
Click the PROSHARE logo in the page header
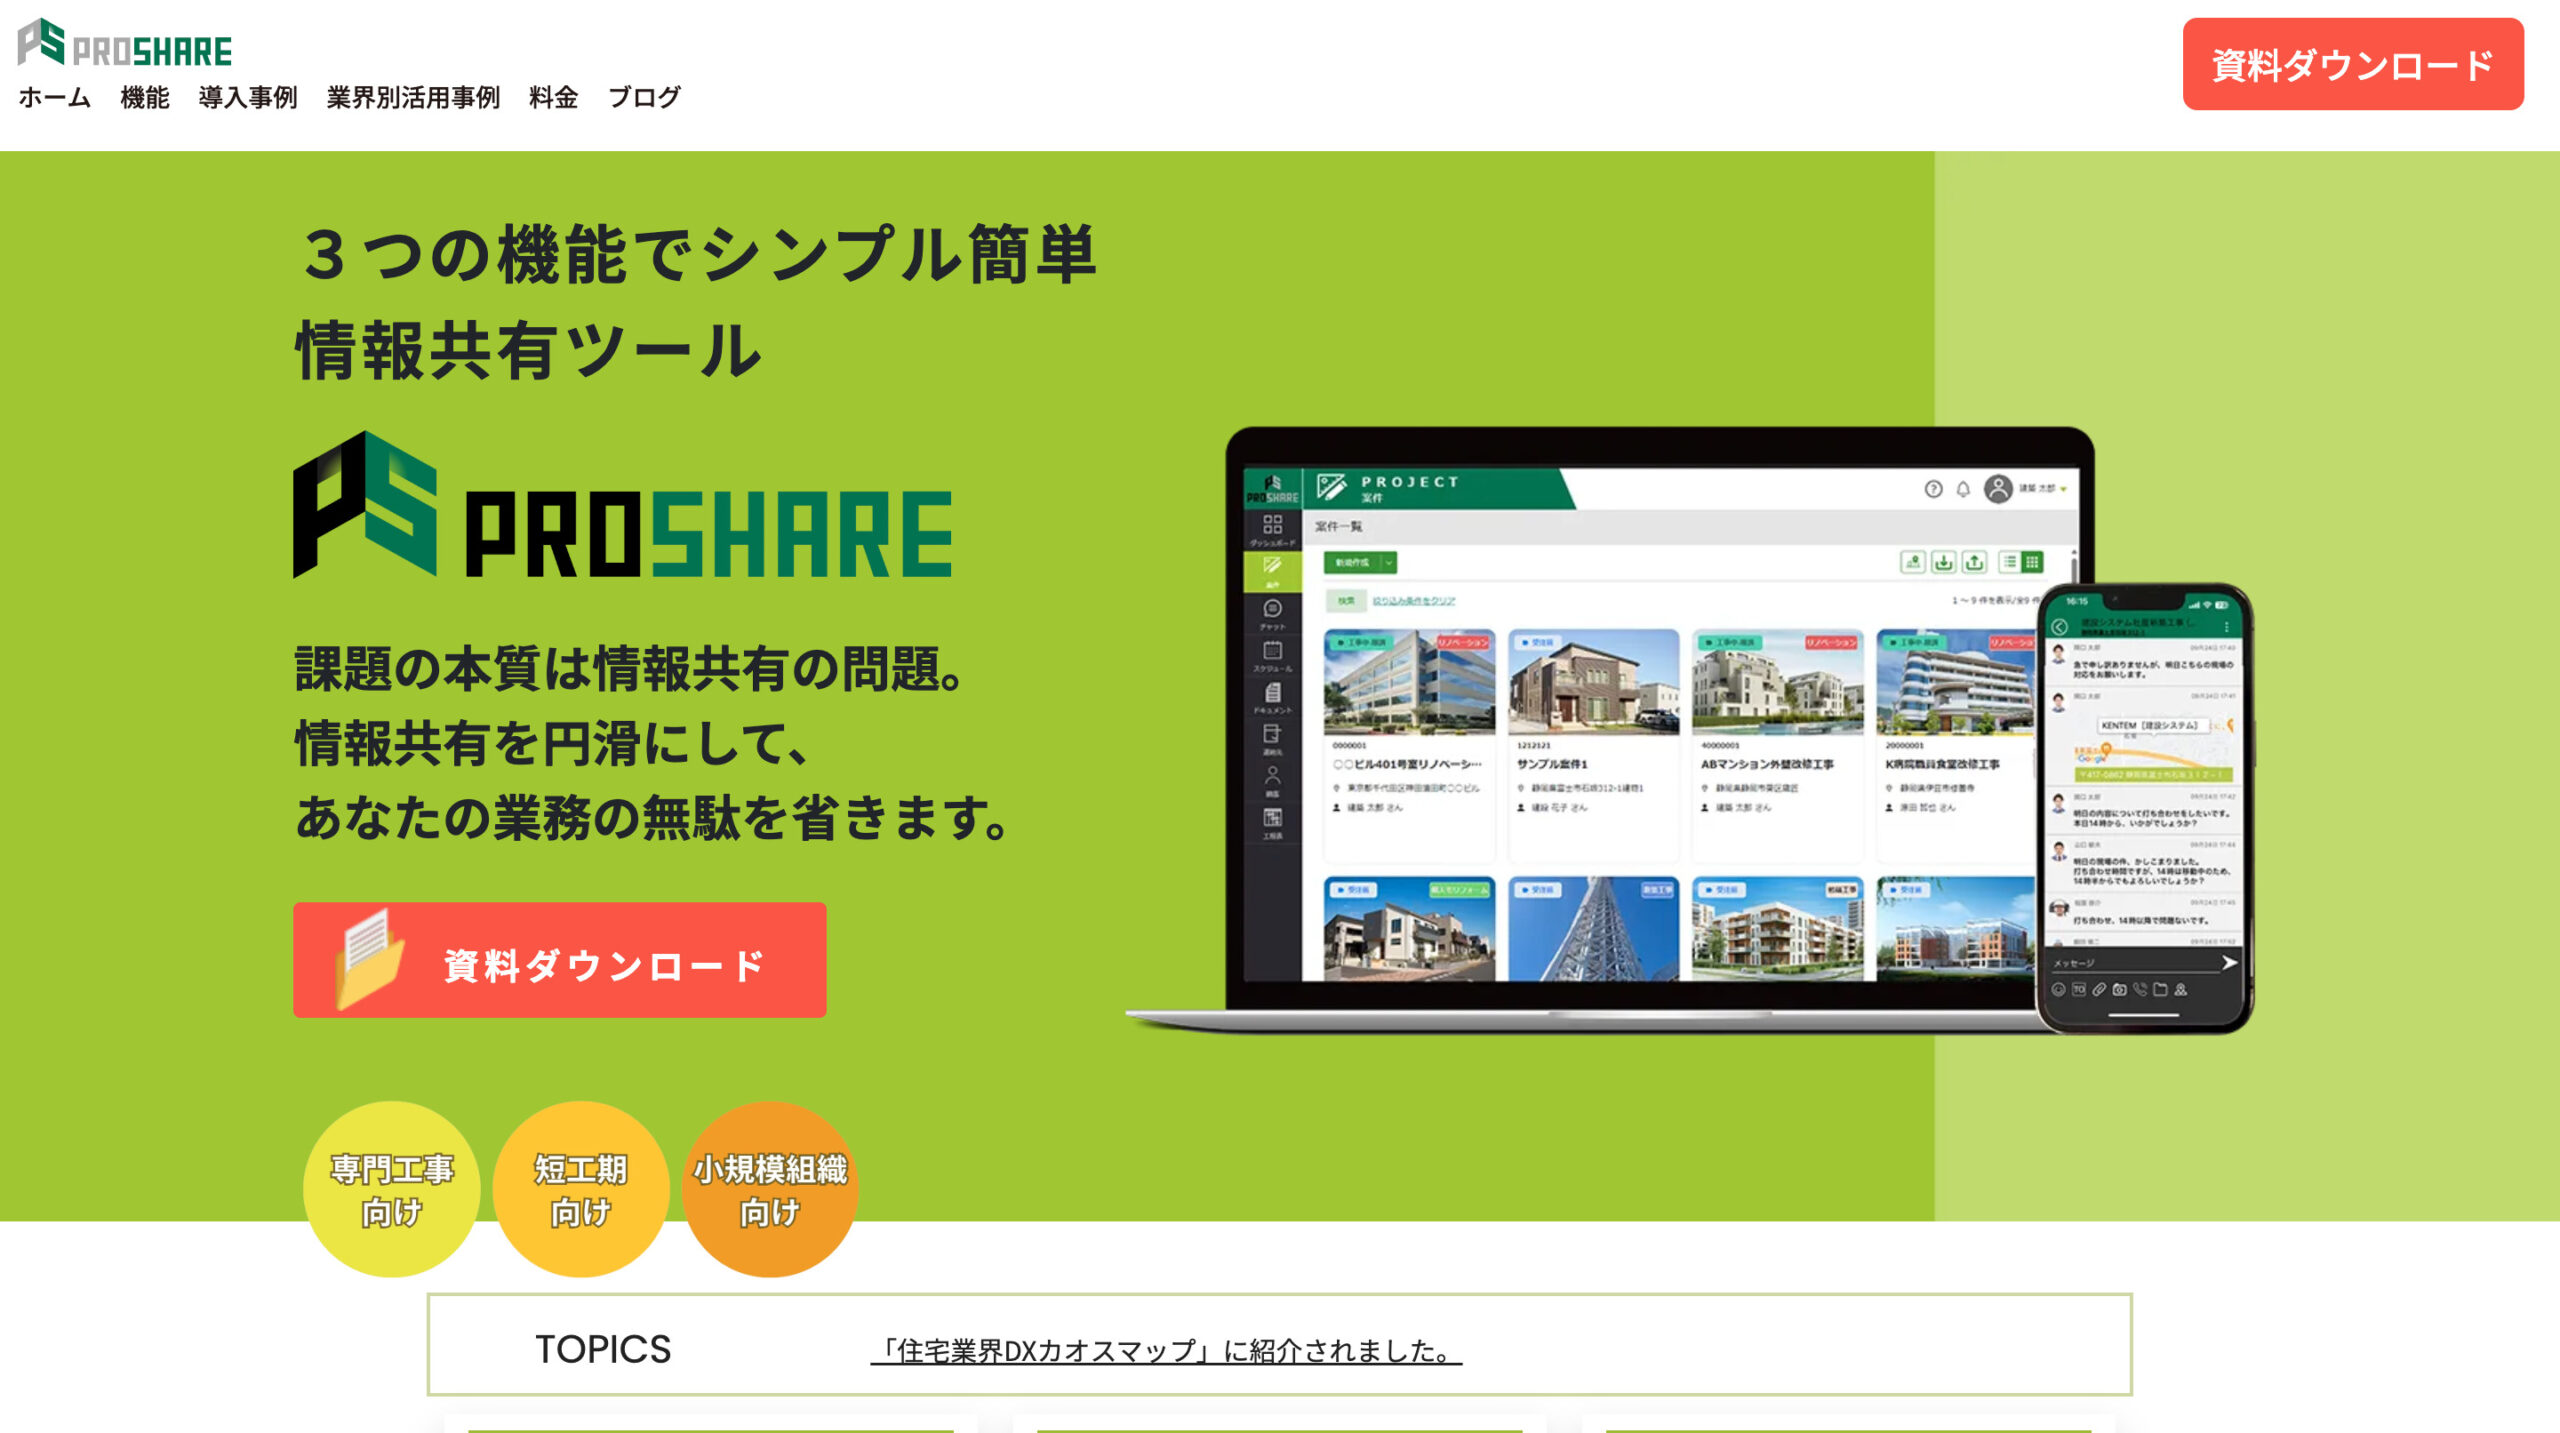tap(124, 43)
